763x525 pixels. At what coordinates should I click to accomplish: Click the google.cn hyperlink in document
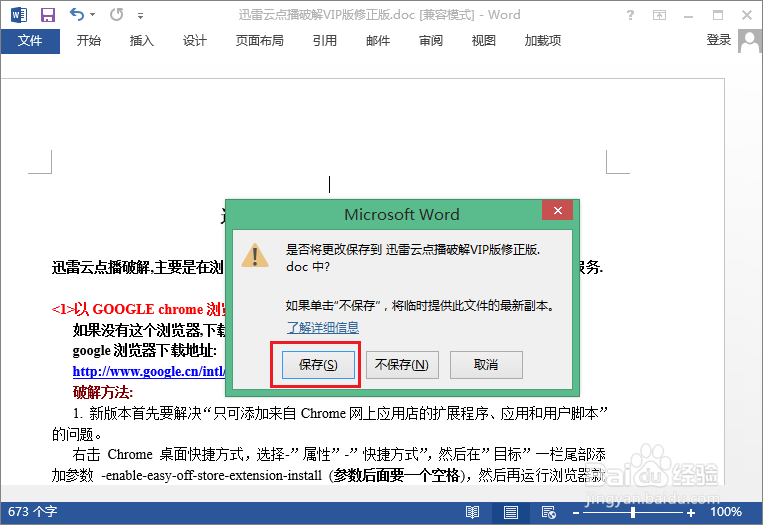149,372
